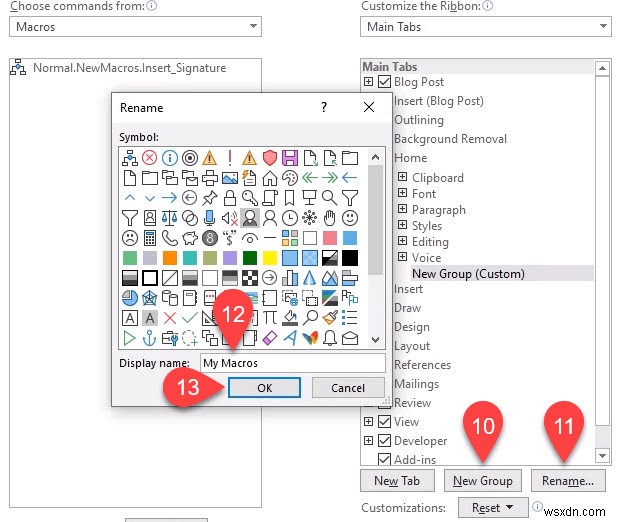Viewport: 617px width, 522px height.
Task: Confirm the rename with OK
Action: point(264,388)
